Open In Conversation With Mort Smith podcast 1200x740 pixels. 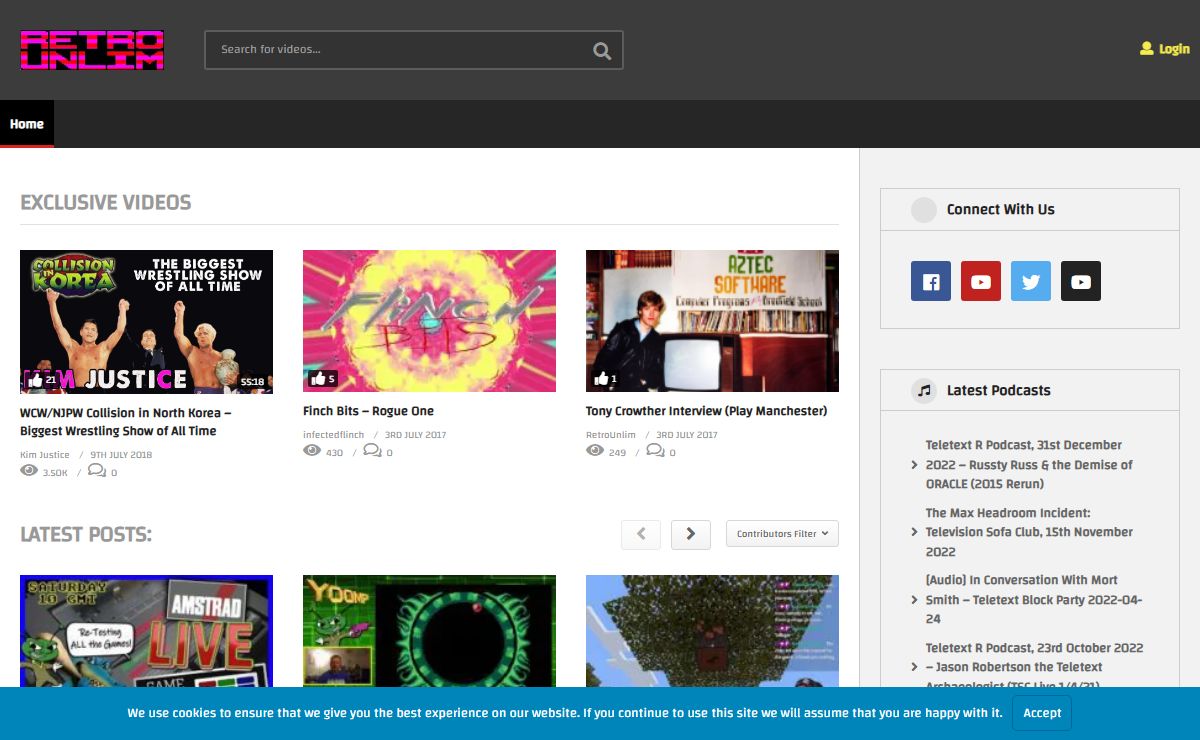pos(1034,599)
